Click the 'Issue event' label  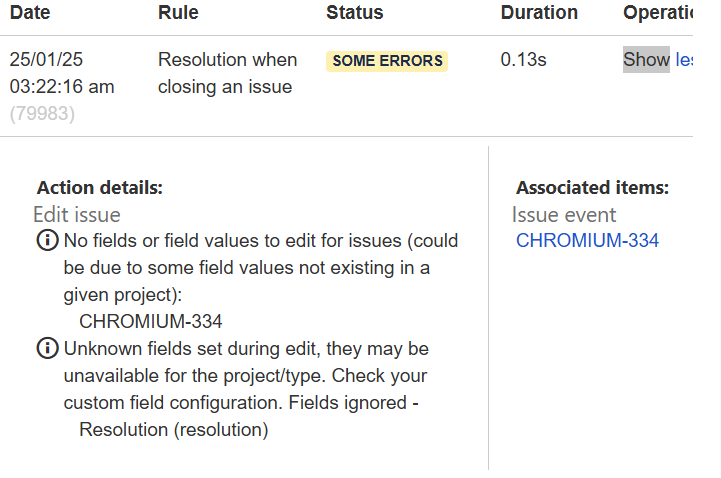[x=564, y=214]
